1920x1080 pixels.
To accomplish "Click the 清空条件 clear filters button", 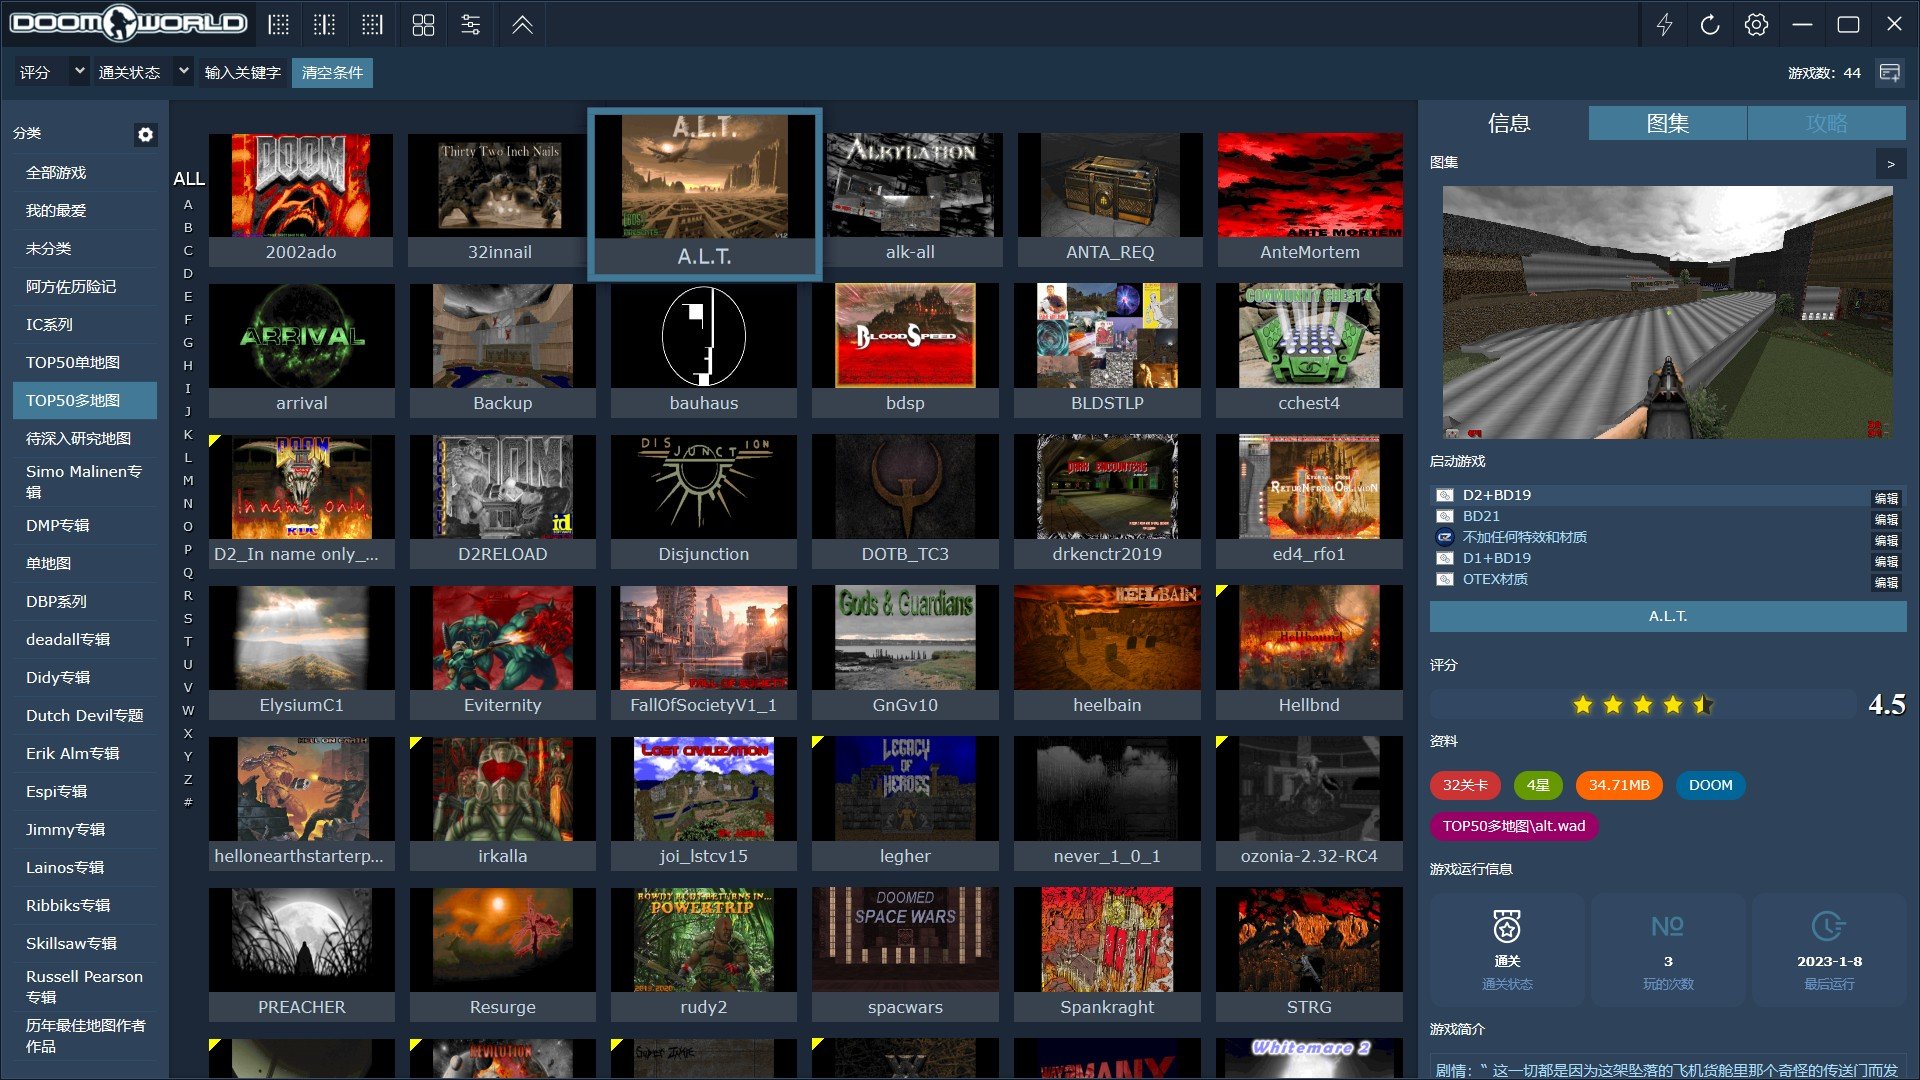I will click(x=332, y=72).
